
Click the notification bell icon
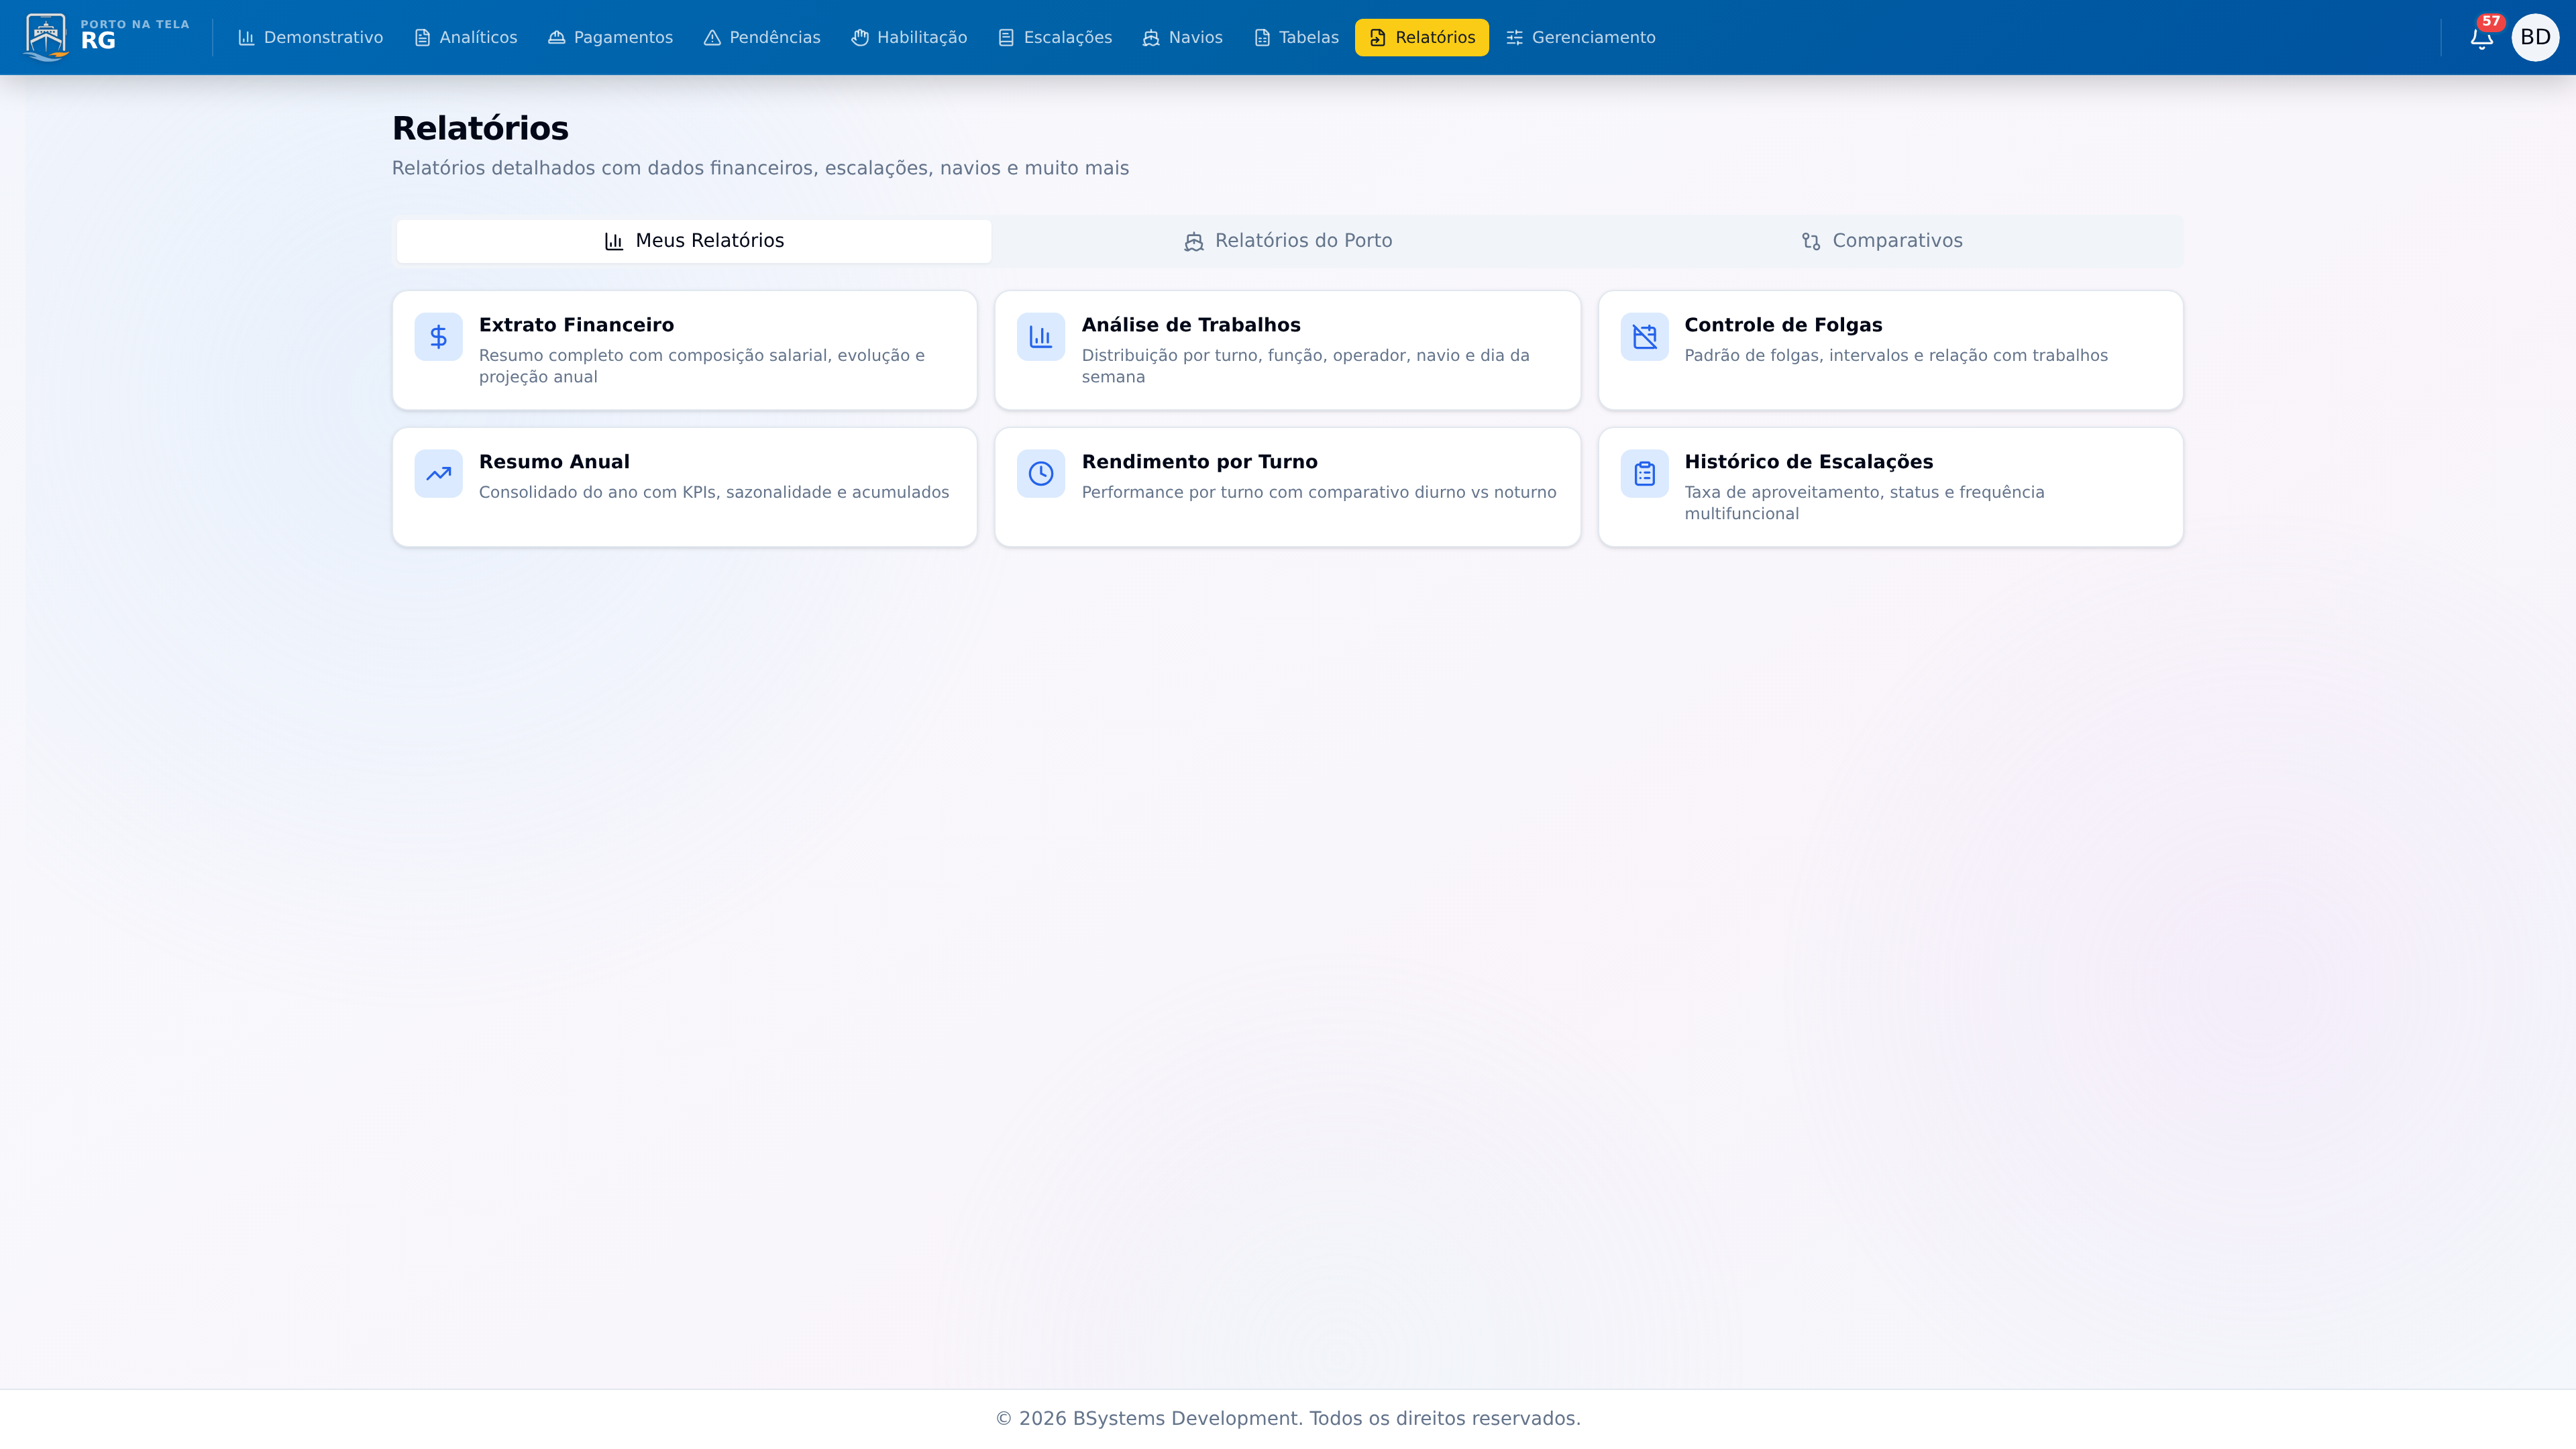2481,39
